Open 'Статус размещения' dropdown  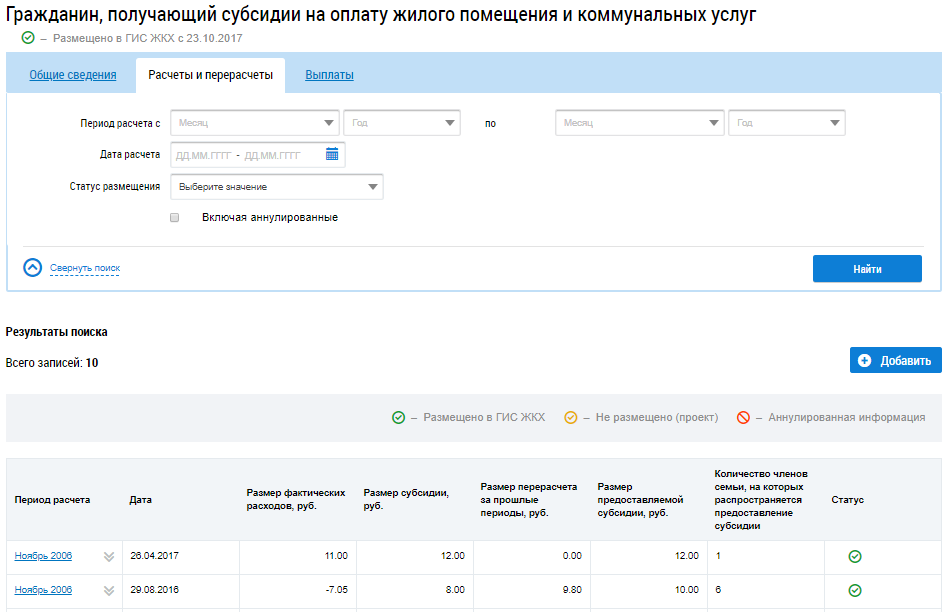[277, 187]
